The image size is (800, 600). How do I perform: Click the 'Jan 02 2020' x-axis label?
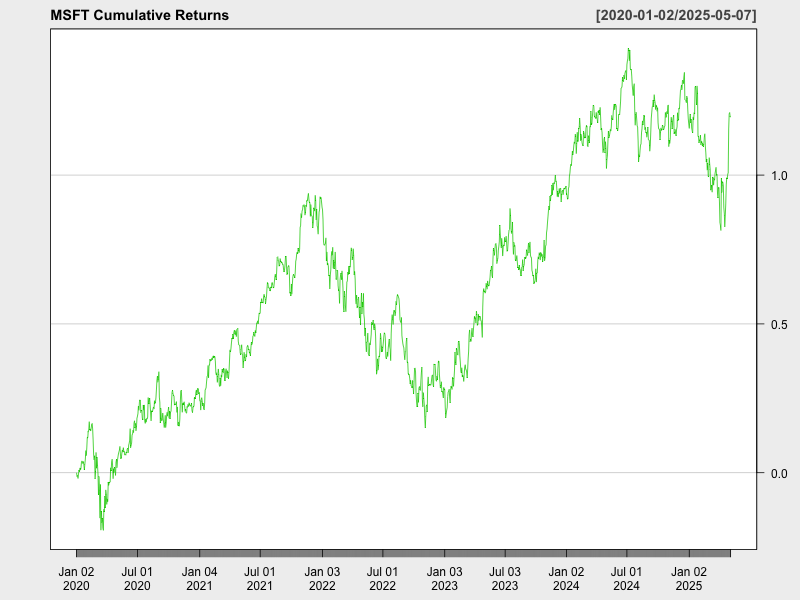[77, 579]
